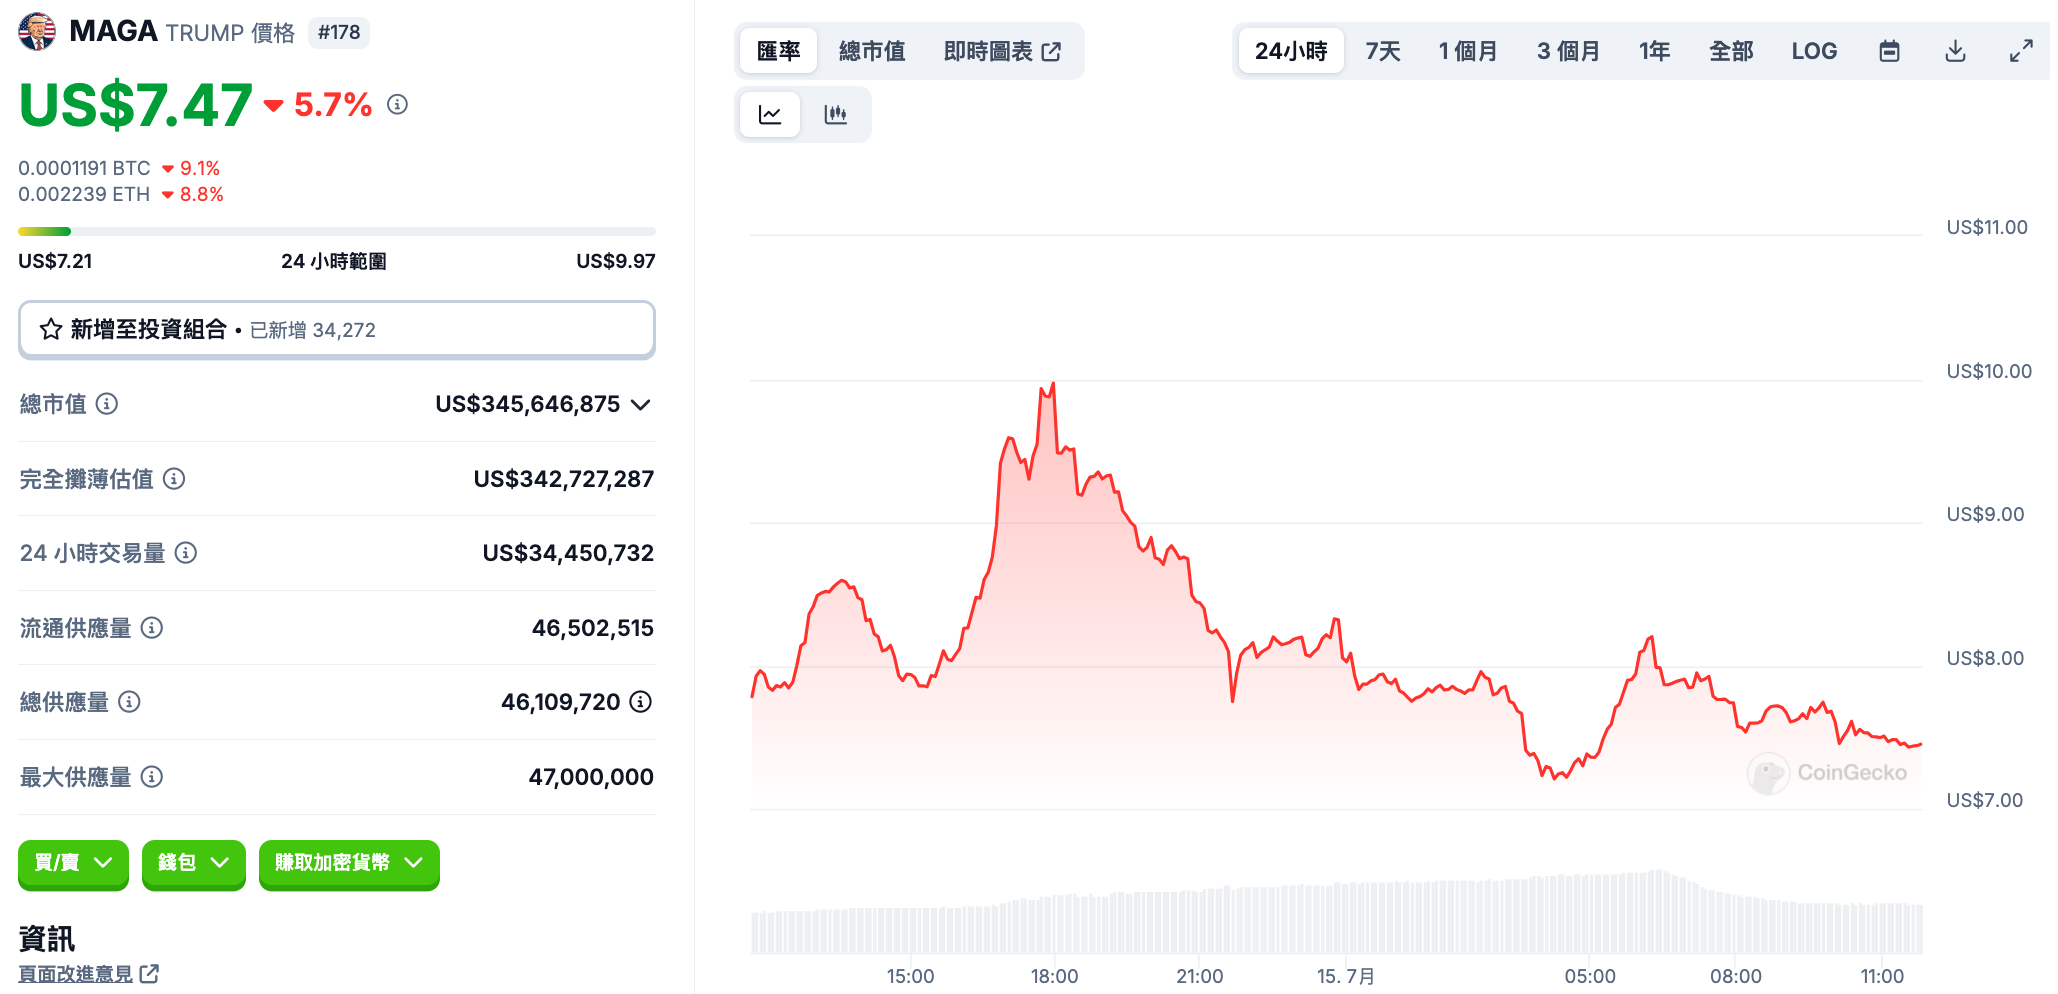
Task: Click the external-link icon beside 頁面改進意見
Action: point(149,973)
